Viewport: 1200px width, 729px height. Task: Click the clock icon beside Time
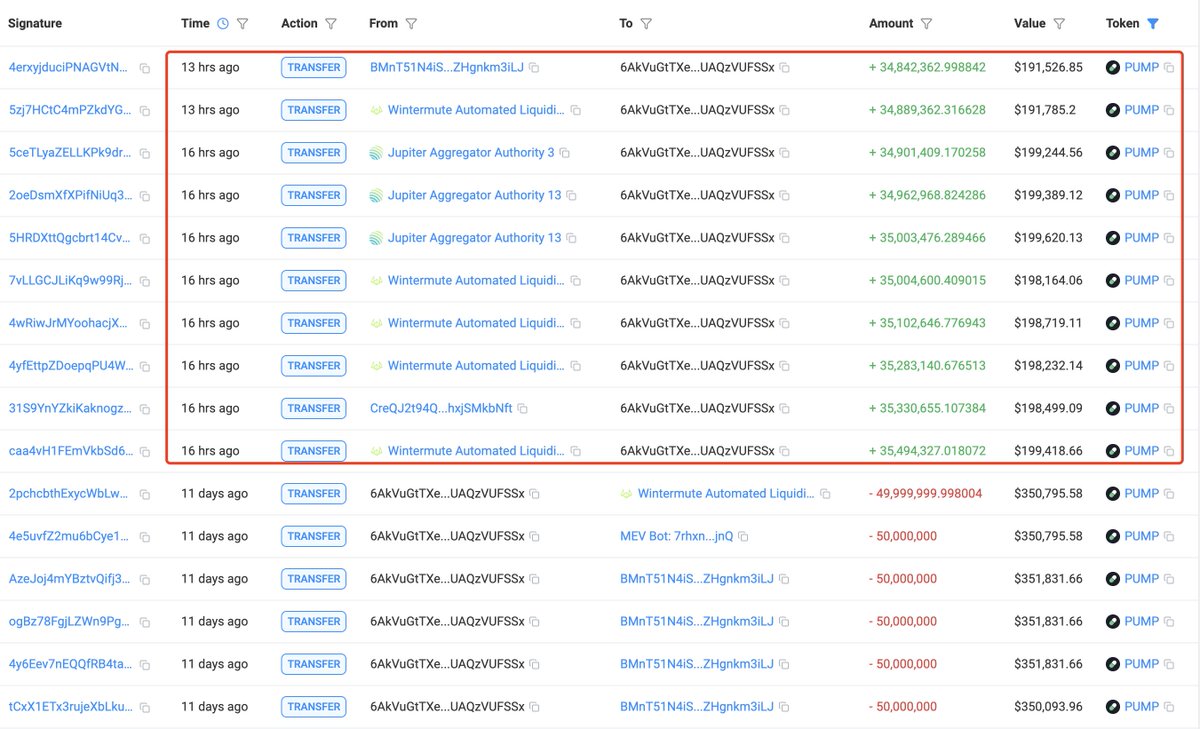[x=223, y=24]
